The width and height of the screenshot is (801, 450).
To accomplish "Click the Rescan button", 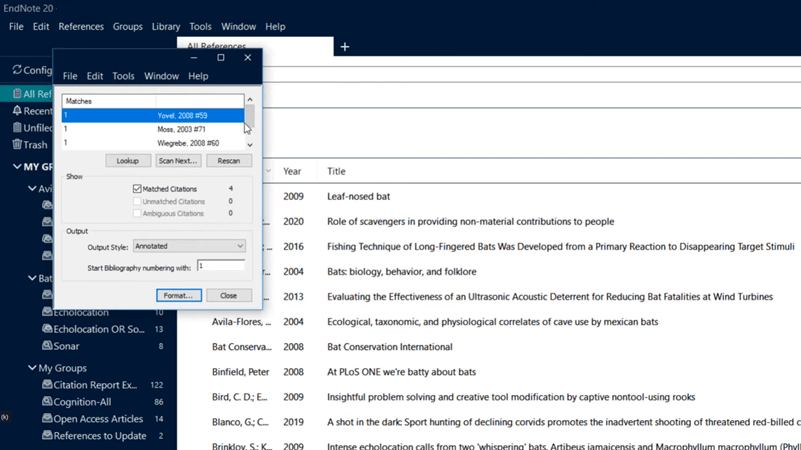I will pos(229,161).
